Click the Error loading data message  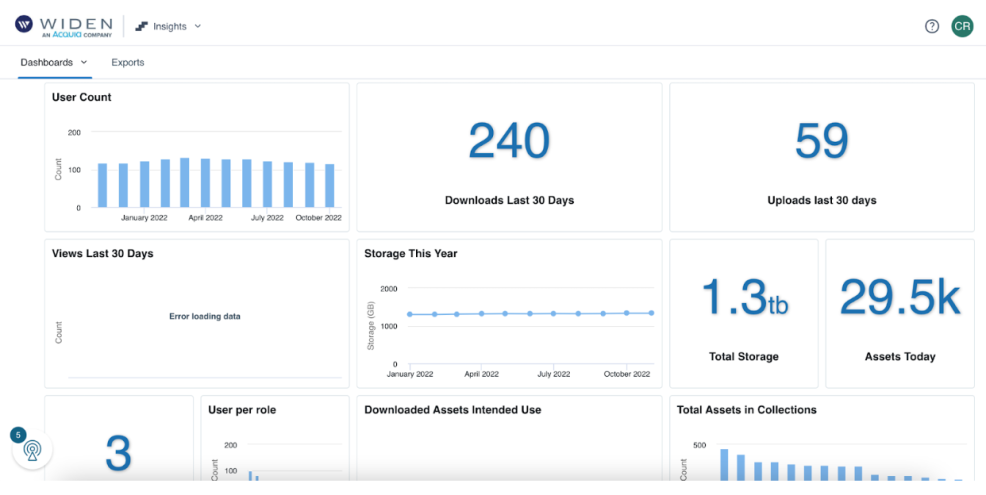[x=204, y=316]
